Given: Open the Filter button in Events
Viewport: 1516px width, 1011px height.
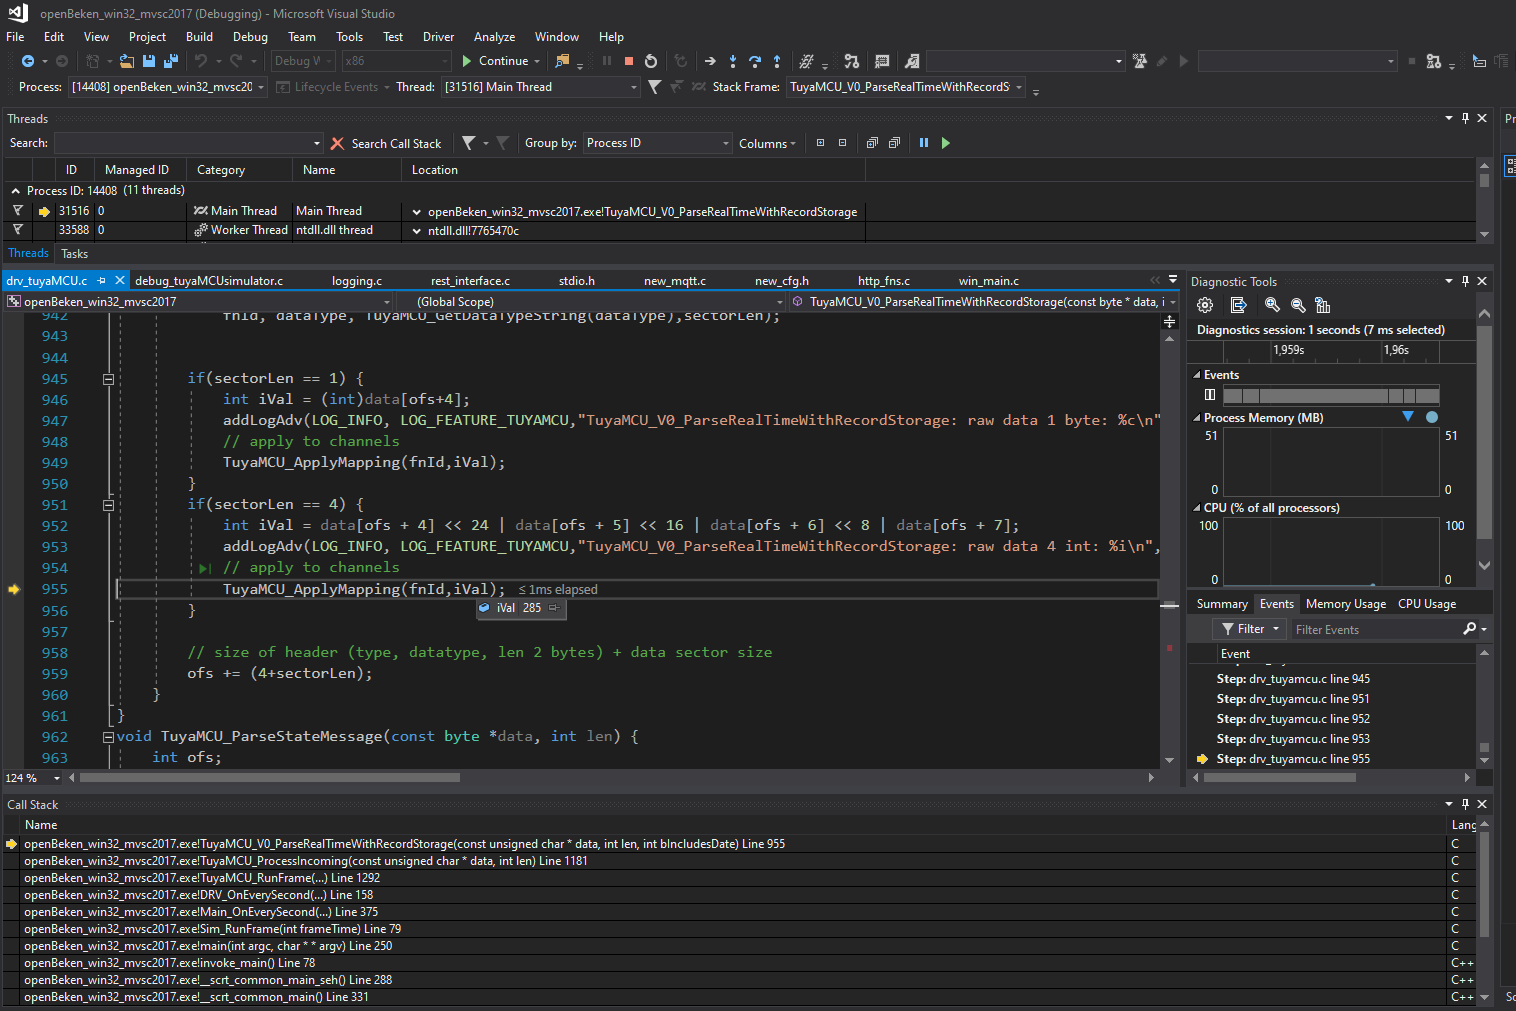Looking at the screenshot, I should 1250,629.
